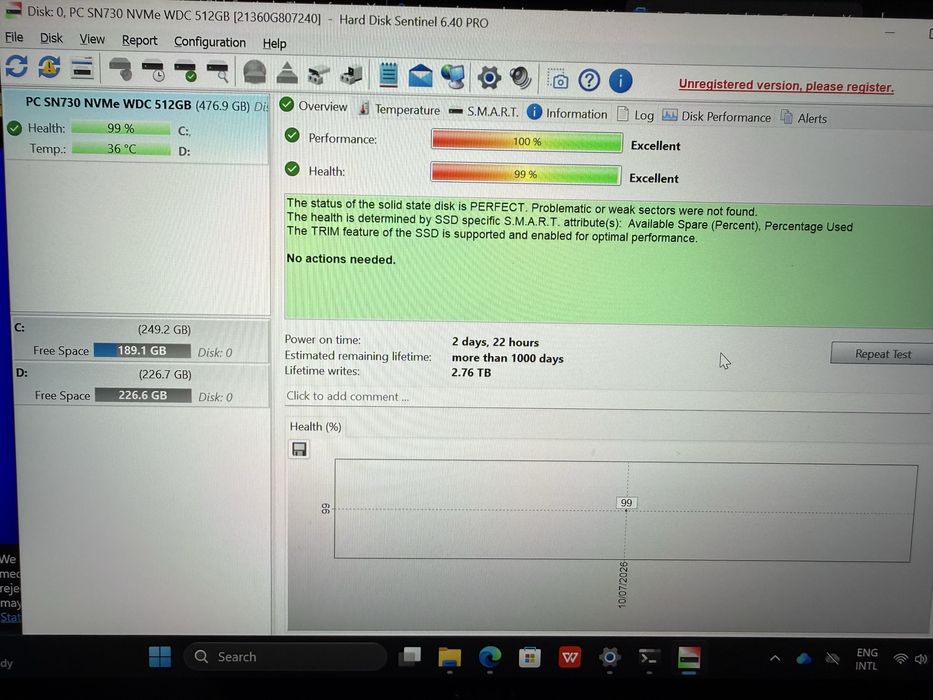Image resolution: width=933 pixels, height=700 pixels.
Task: Click the 'more than 1000 days' lifetime value
Action: pyautogui.click(x=508, y=358)
